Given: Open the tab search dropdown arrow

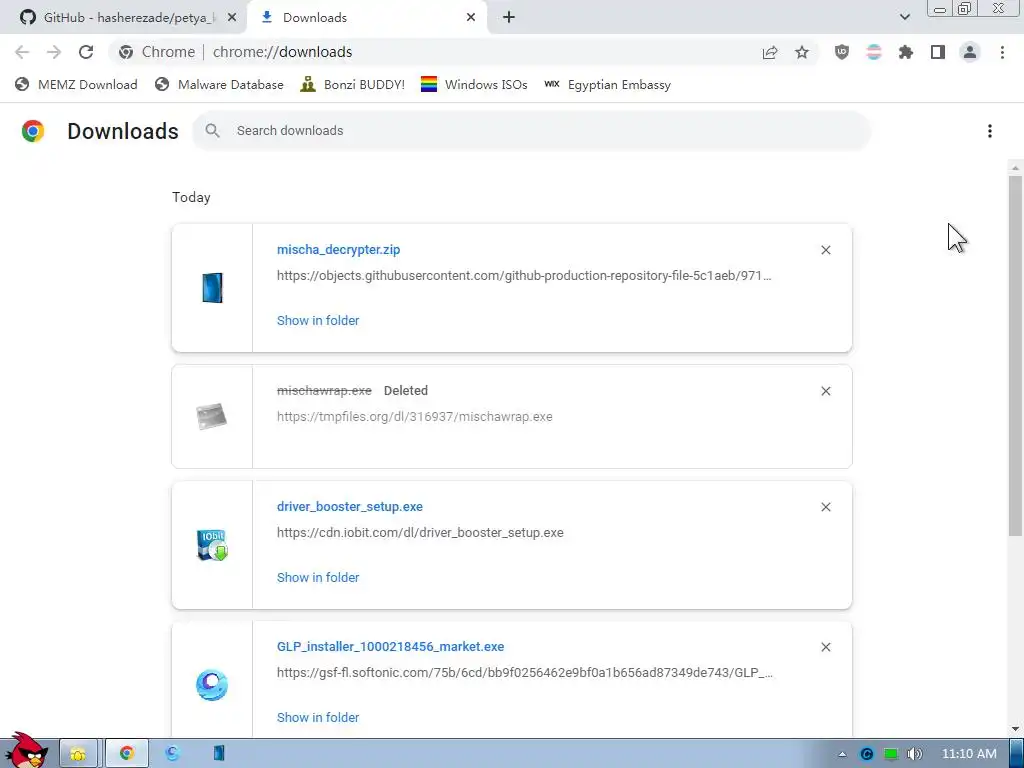Looking at the screenshot, I should 904,17.
